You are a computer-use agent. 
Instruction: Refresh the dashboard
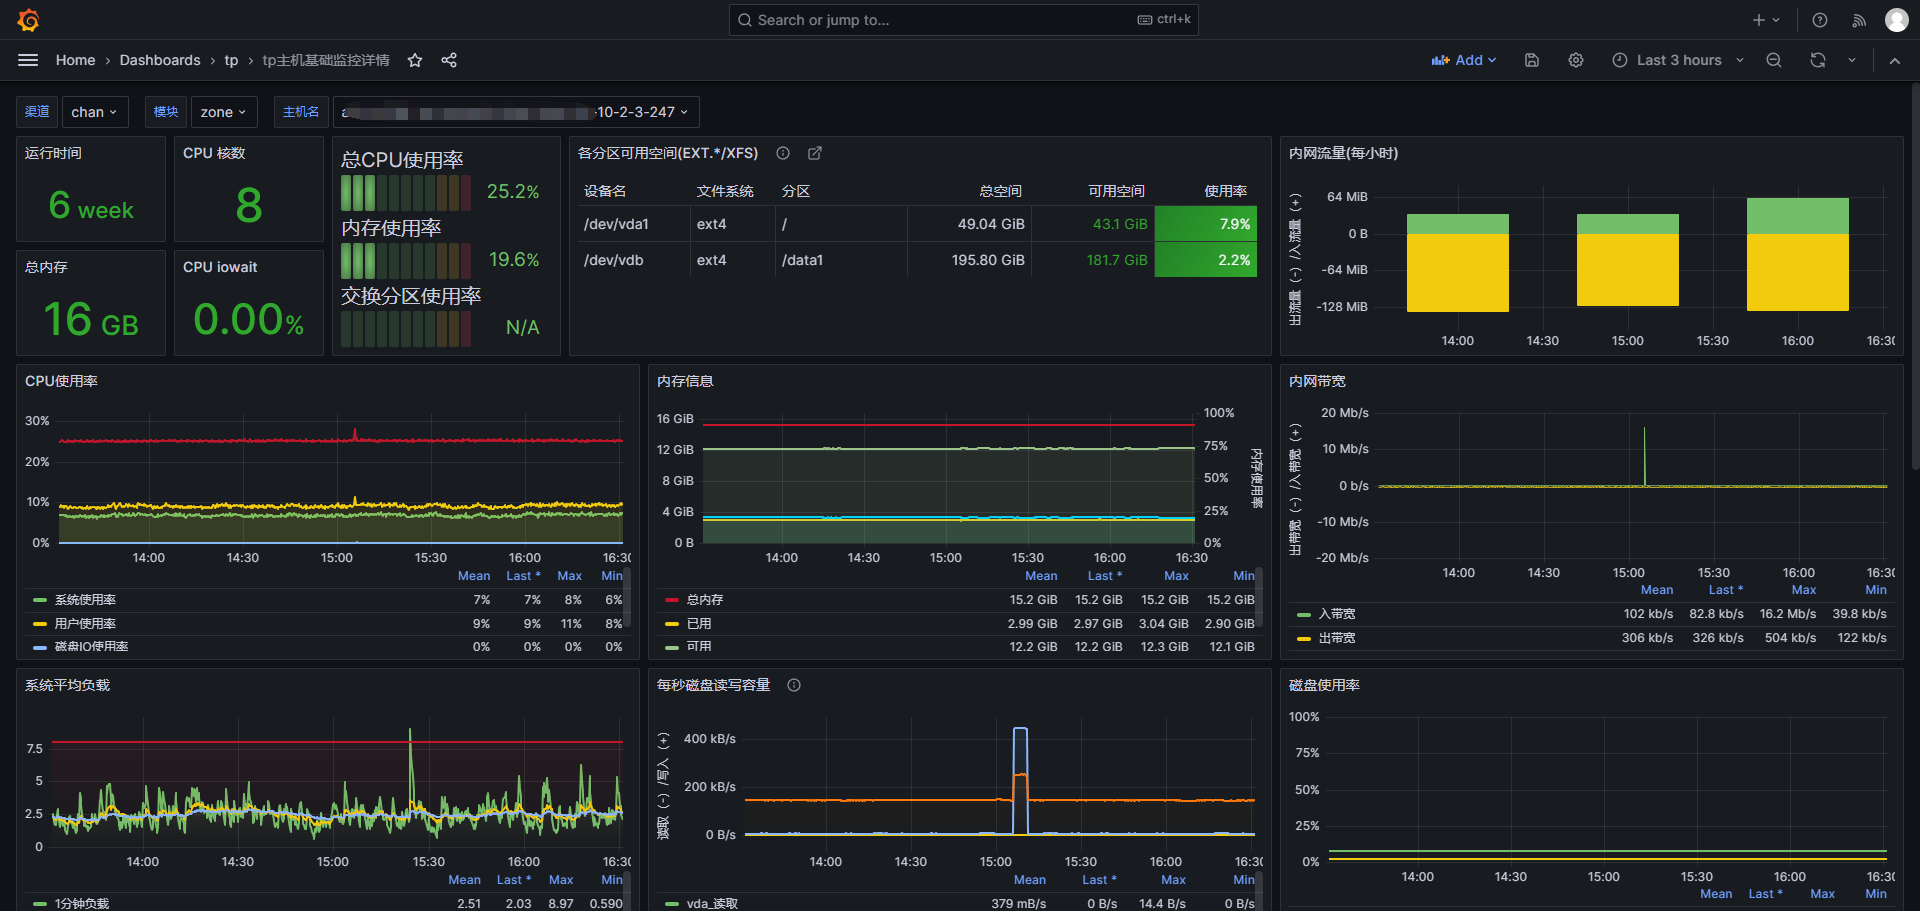click(1818, 60)
